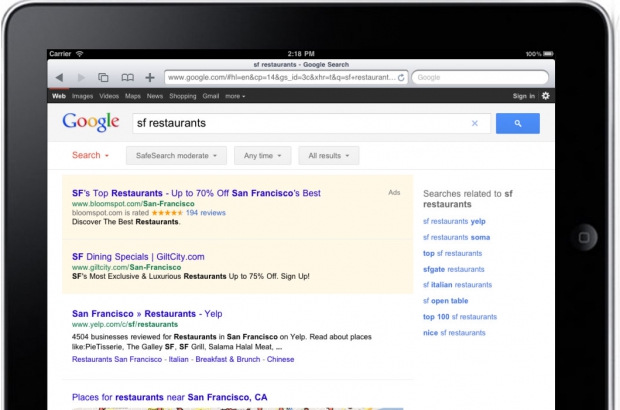Open the bookmarks book icon
The width and height of the screenshot is (620, 410).
127,77
